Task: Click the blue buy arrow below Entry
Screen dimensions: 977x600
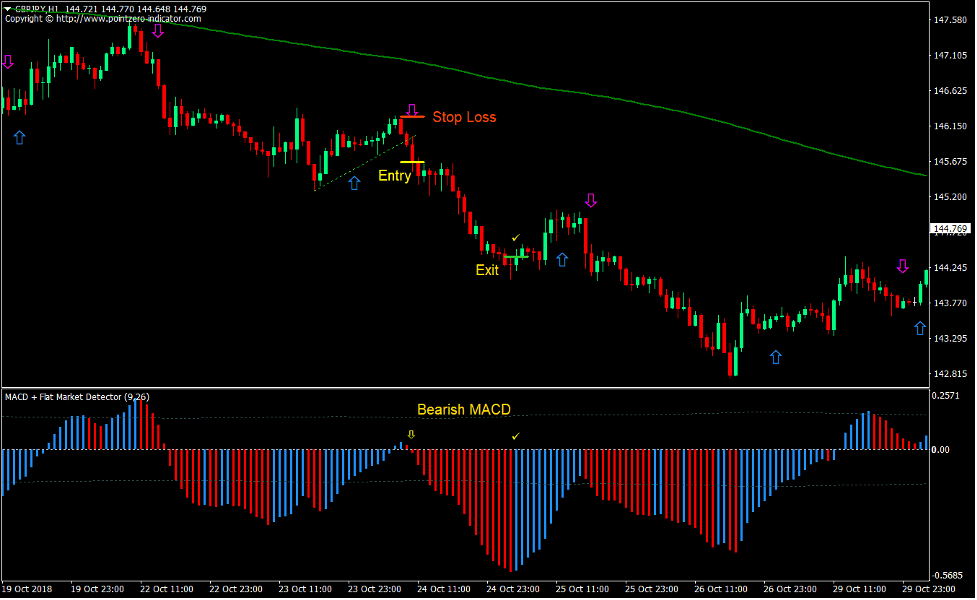Action: pos(355,183)
